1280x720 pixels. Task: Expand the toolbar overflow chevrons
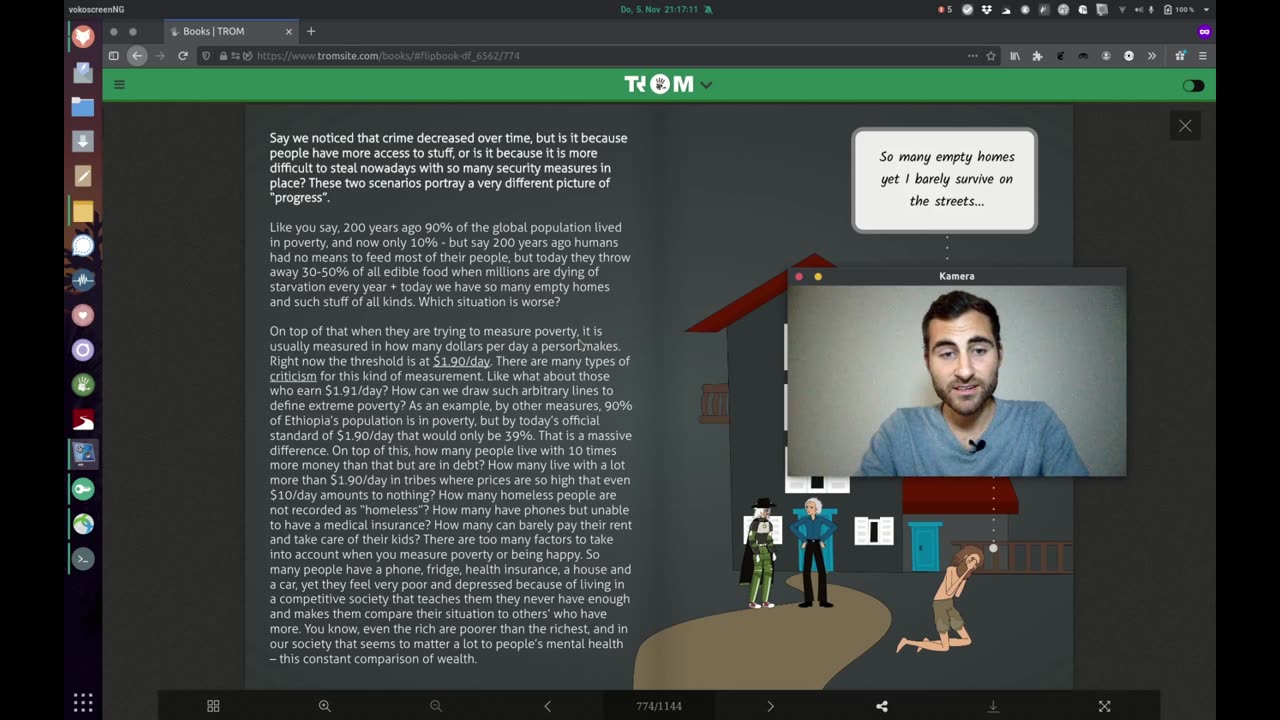[x=1152, y=56]
